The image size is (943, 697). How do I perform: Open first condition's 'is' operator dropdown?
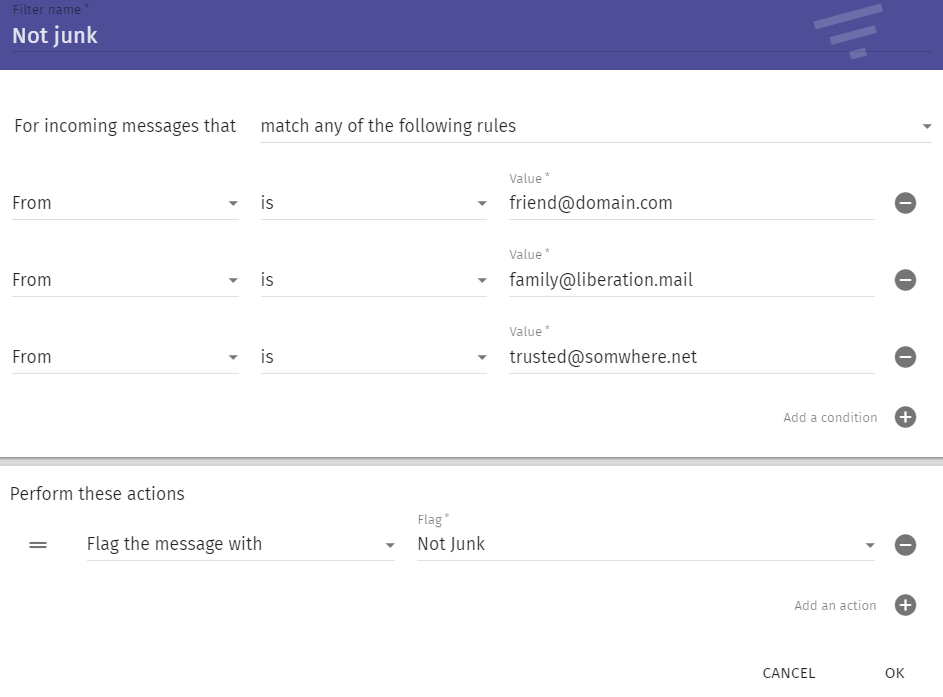pyautogui.click(x=373, y=203)
